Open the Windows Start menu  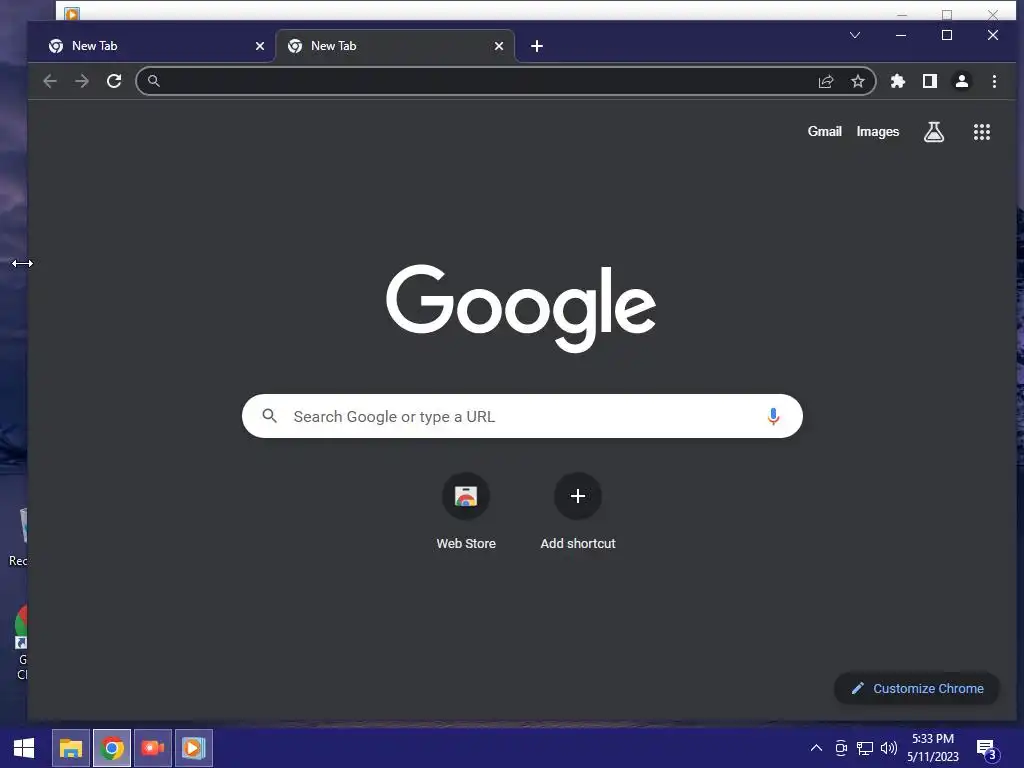24,748
